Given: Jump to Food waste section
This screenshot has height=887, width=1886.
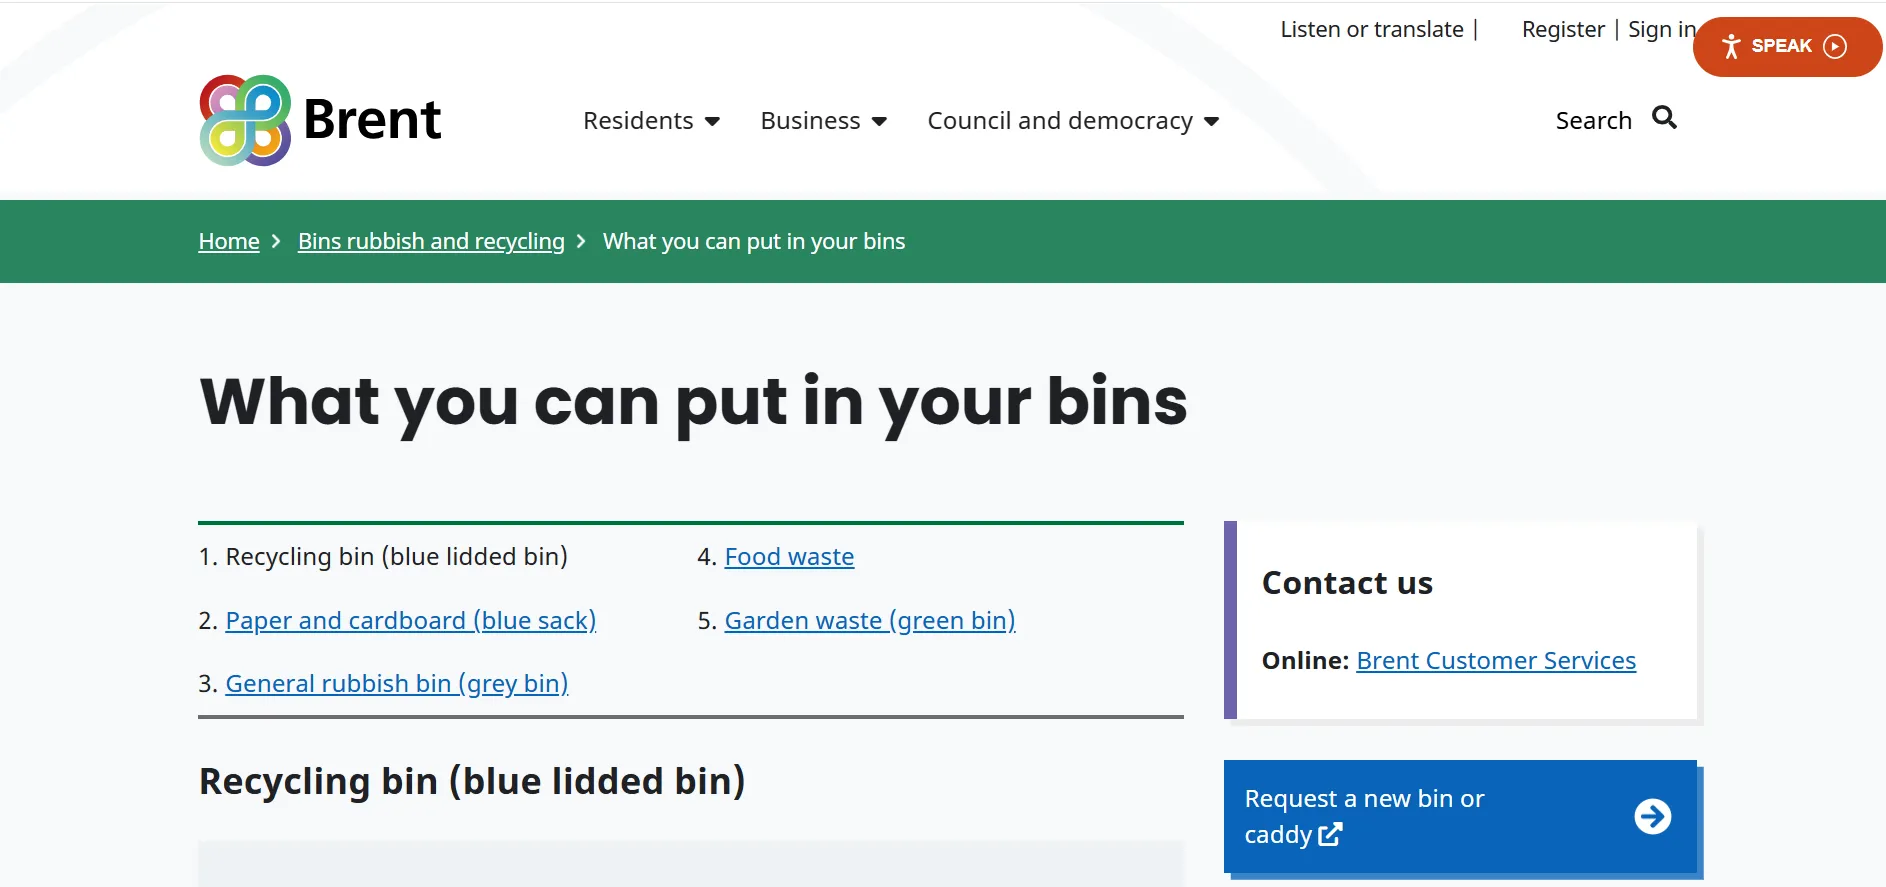Looking at the screenshot, I should [789, 557].
